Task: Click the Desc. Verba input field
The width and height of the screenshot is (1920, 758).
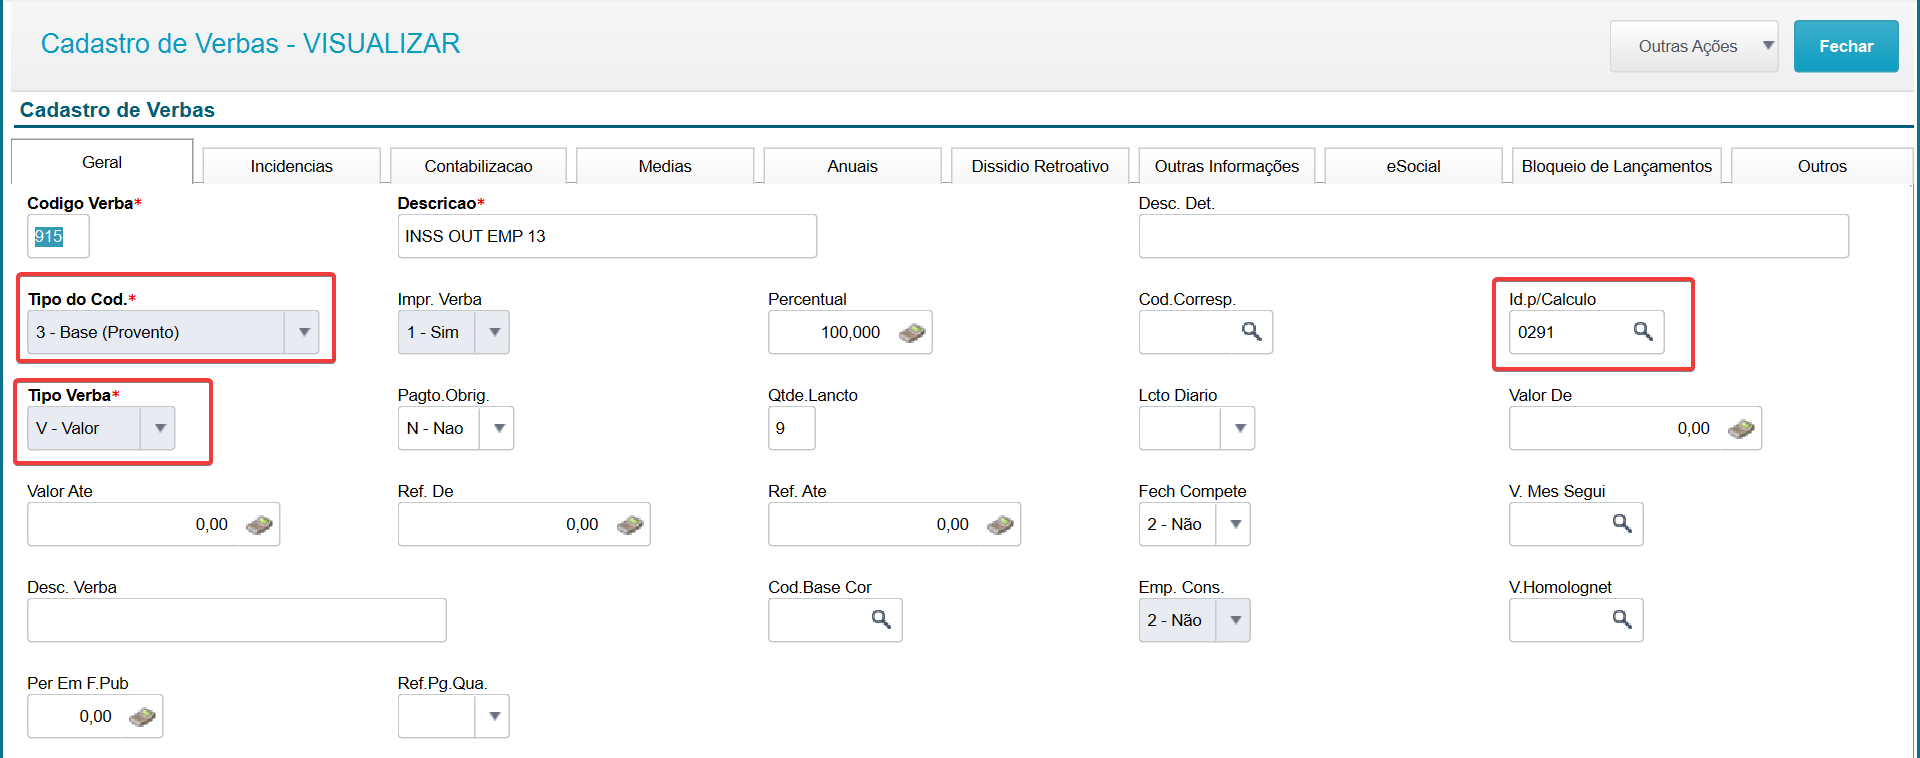Action: 236,620
